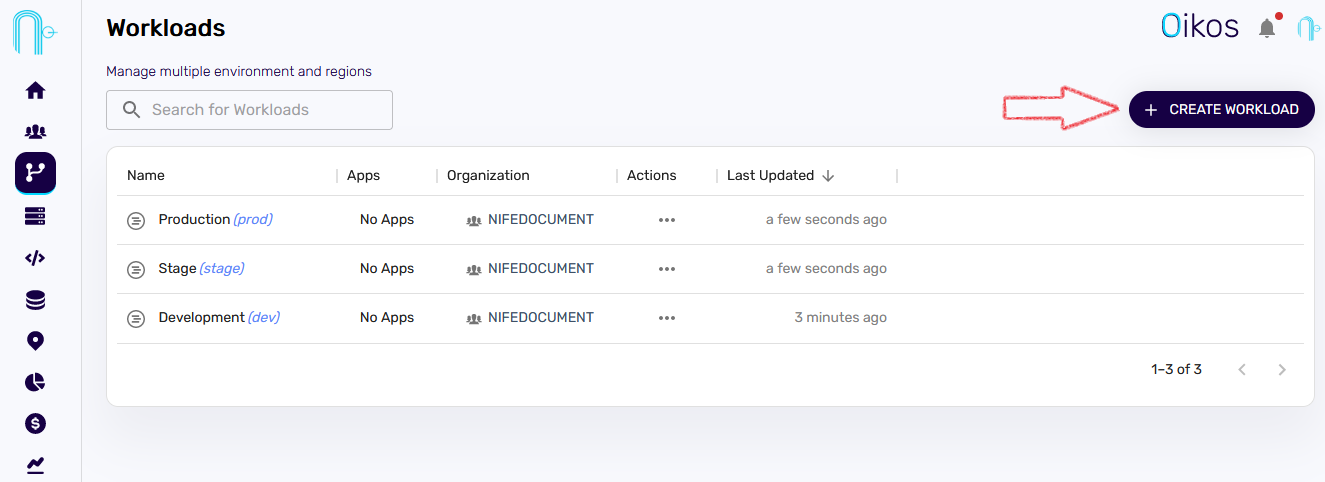Click No Apps in Stage row

[x=387, y=268]
